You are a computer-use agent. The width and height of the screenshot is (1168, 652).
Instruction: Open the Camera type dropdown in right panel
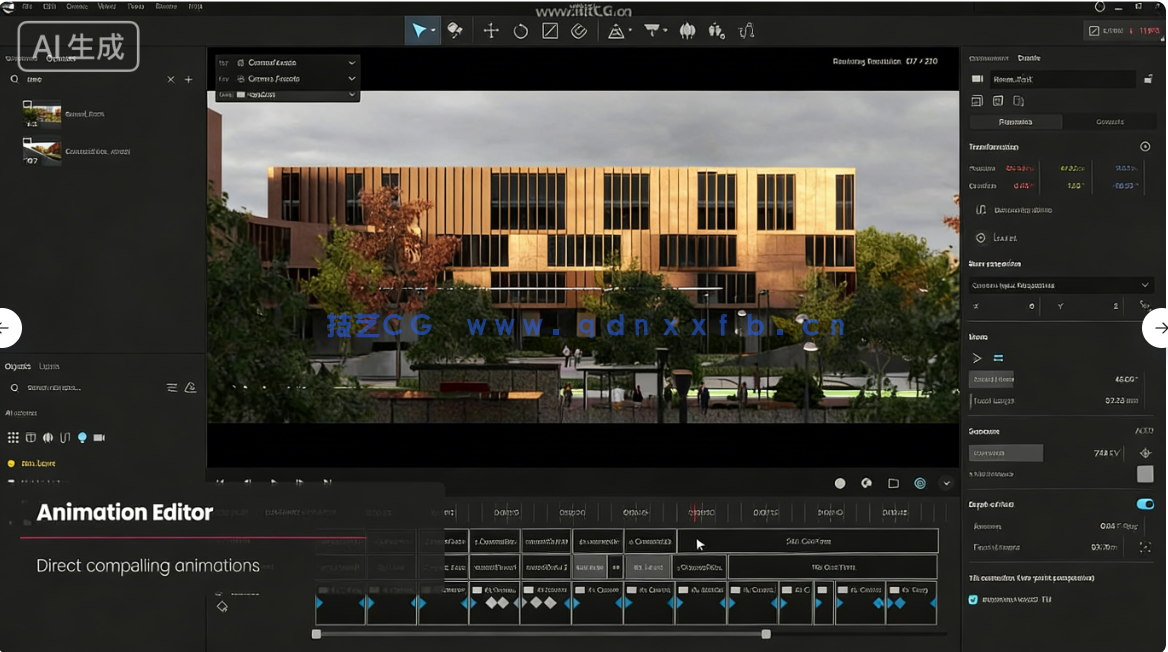click(1060, 285)
